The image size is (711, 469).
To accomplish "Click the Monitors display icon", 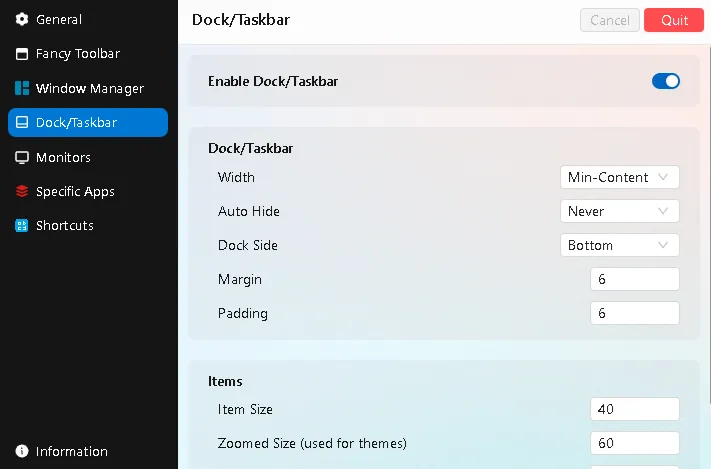I will [22, 157].
